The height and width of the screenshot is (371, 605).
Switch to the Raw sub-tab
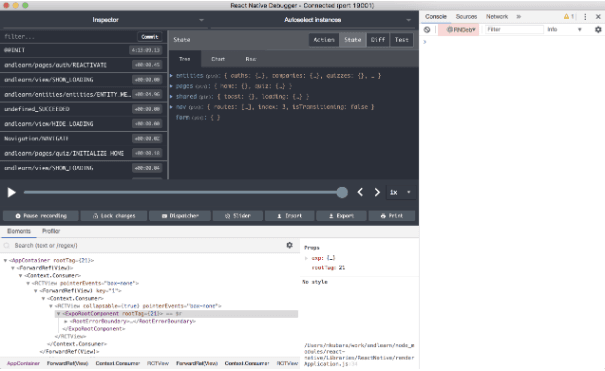coord(251,59)
